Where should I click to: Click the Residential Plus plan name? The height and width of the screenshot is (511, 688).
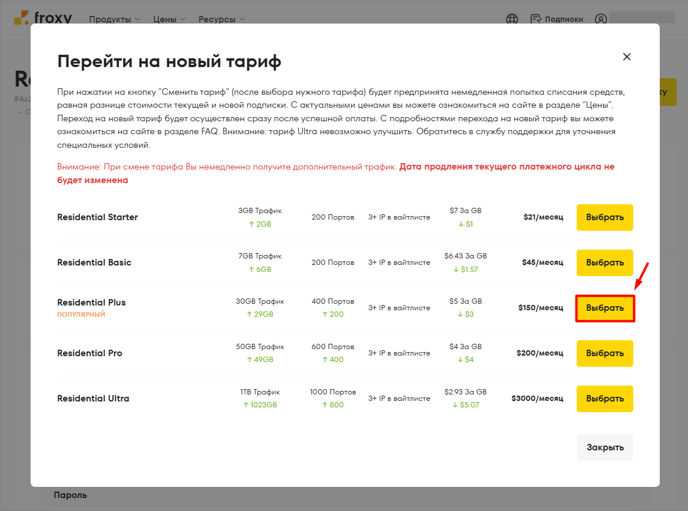click(x=91, y=302)
